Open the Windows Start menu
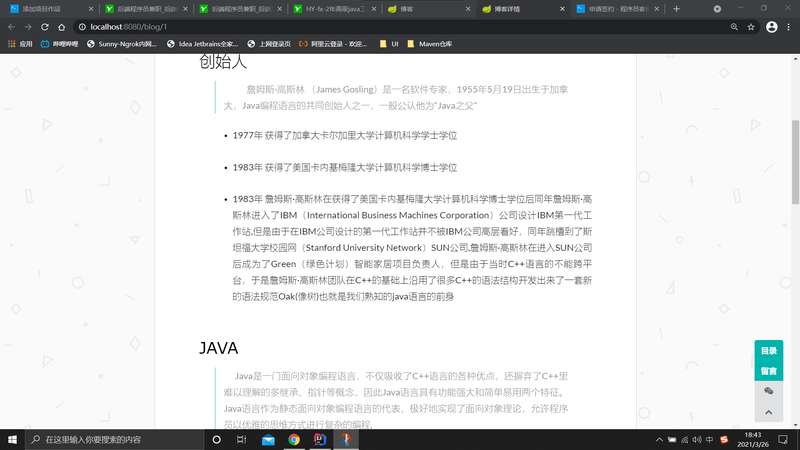The height and width of the screenshot is (450, 800). [x=12, y=439]
